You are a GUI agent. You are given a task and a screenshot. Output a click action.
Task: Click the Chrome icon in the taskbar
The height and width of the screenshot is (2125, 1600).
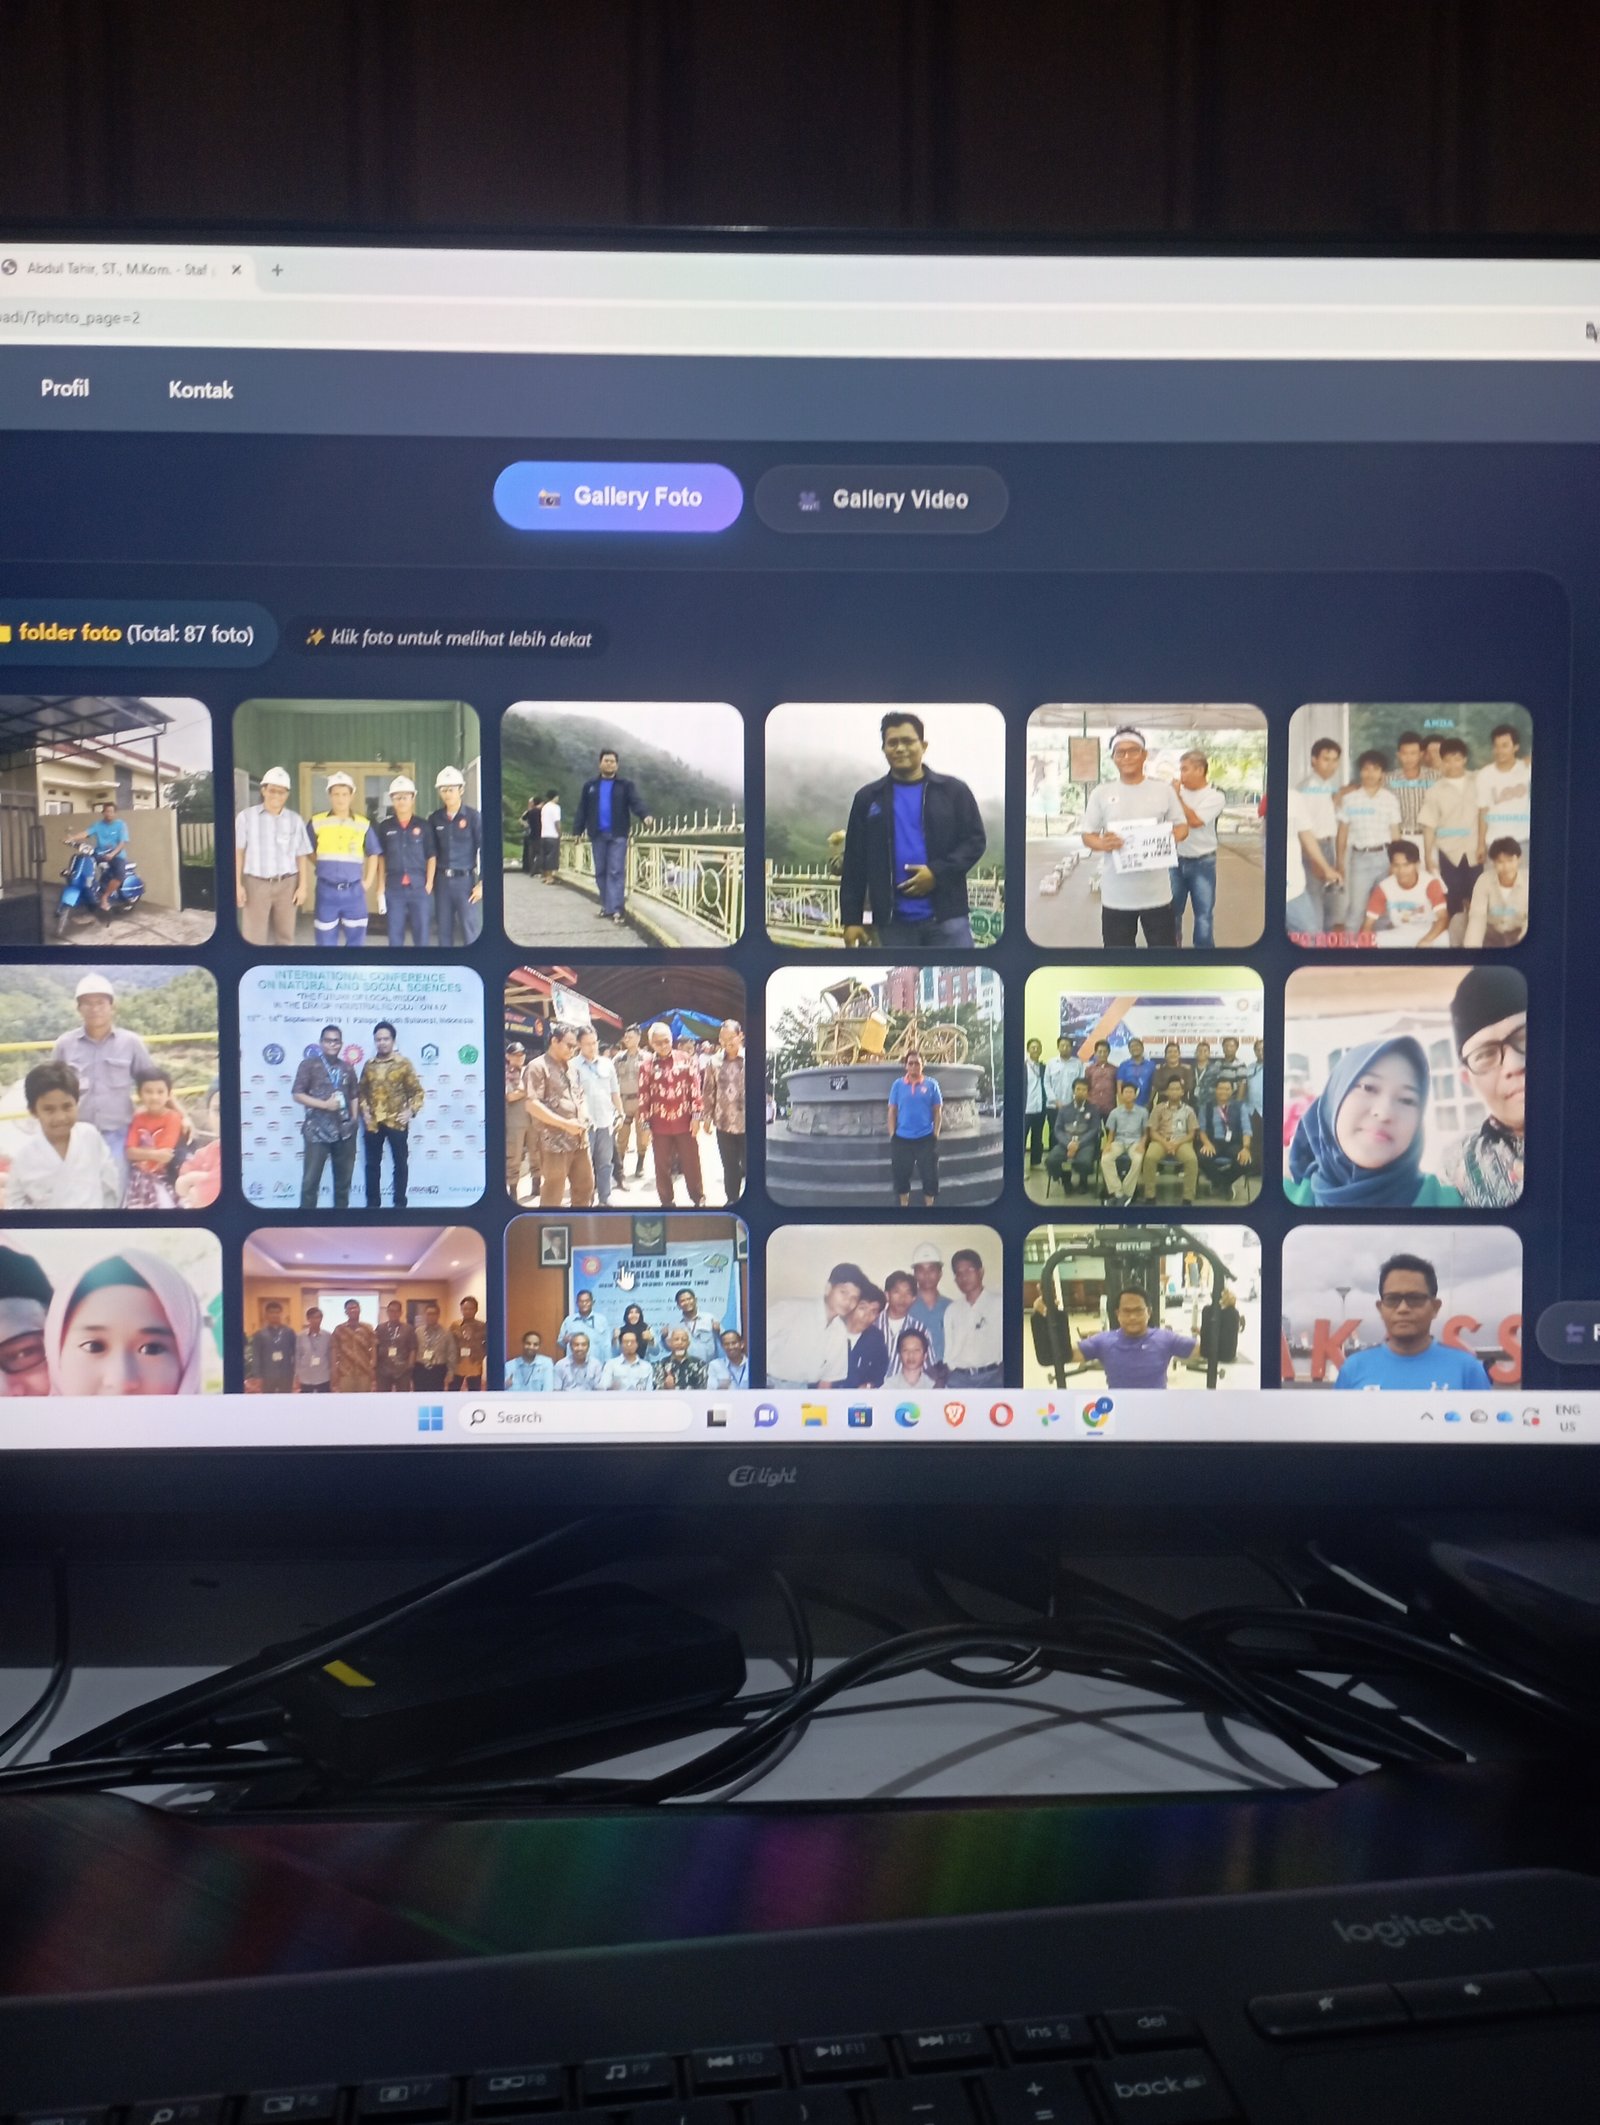pos(1095,1414)
